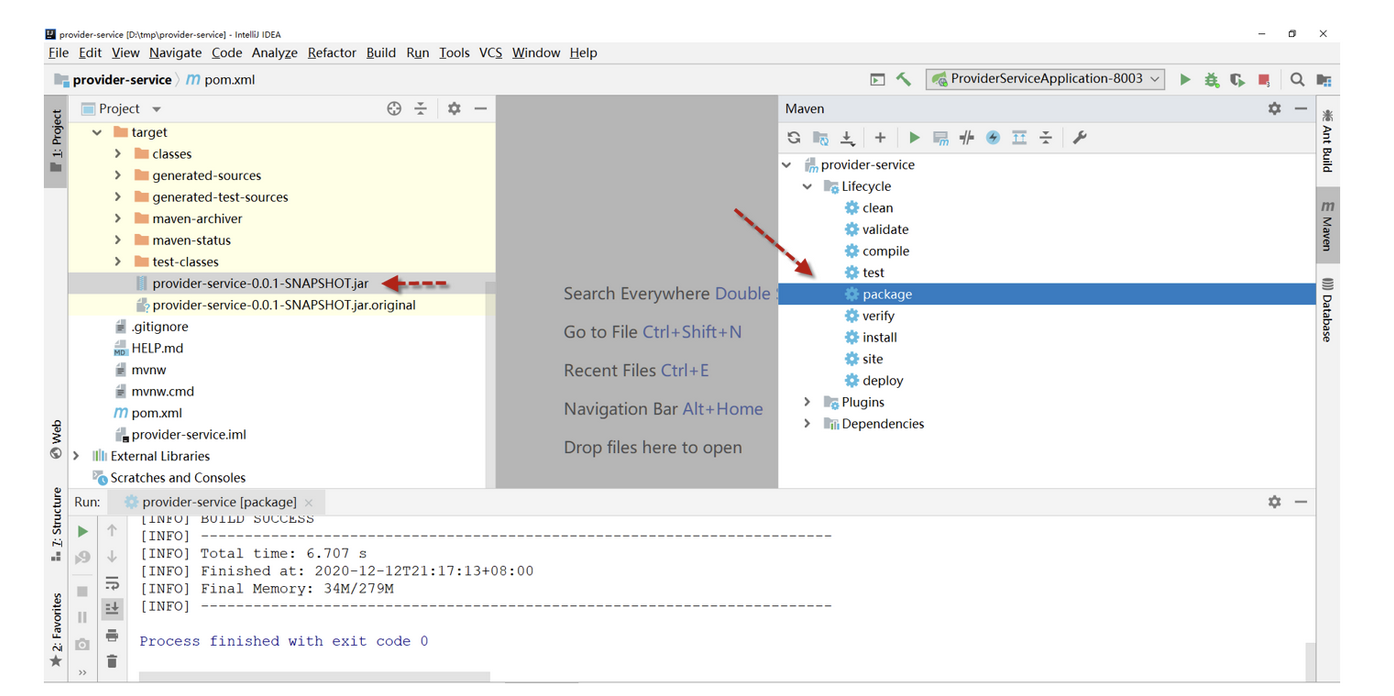This screenshot has height=696, width=1394.
Task: Toggle Skip Tests mode in Maven toolbar
Action: click(x=993, y=138)
